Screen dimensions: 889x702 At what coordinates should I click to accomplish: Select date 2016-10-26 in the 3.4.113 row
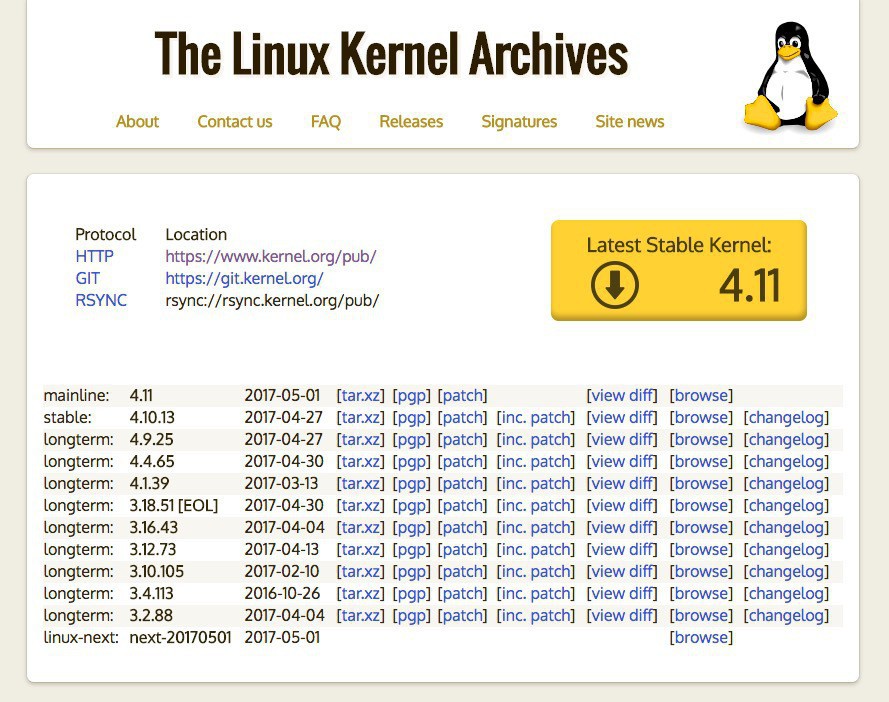coord(282,594)
